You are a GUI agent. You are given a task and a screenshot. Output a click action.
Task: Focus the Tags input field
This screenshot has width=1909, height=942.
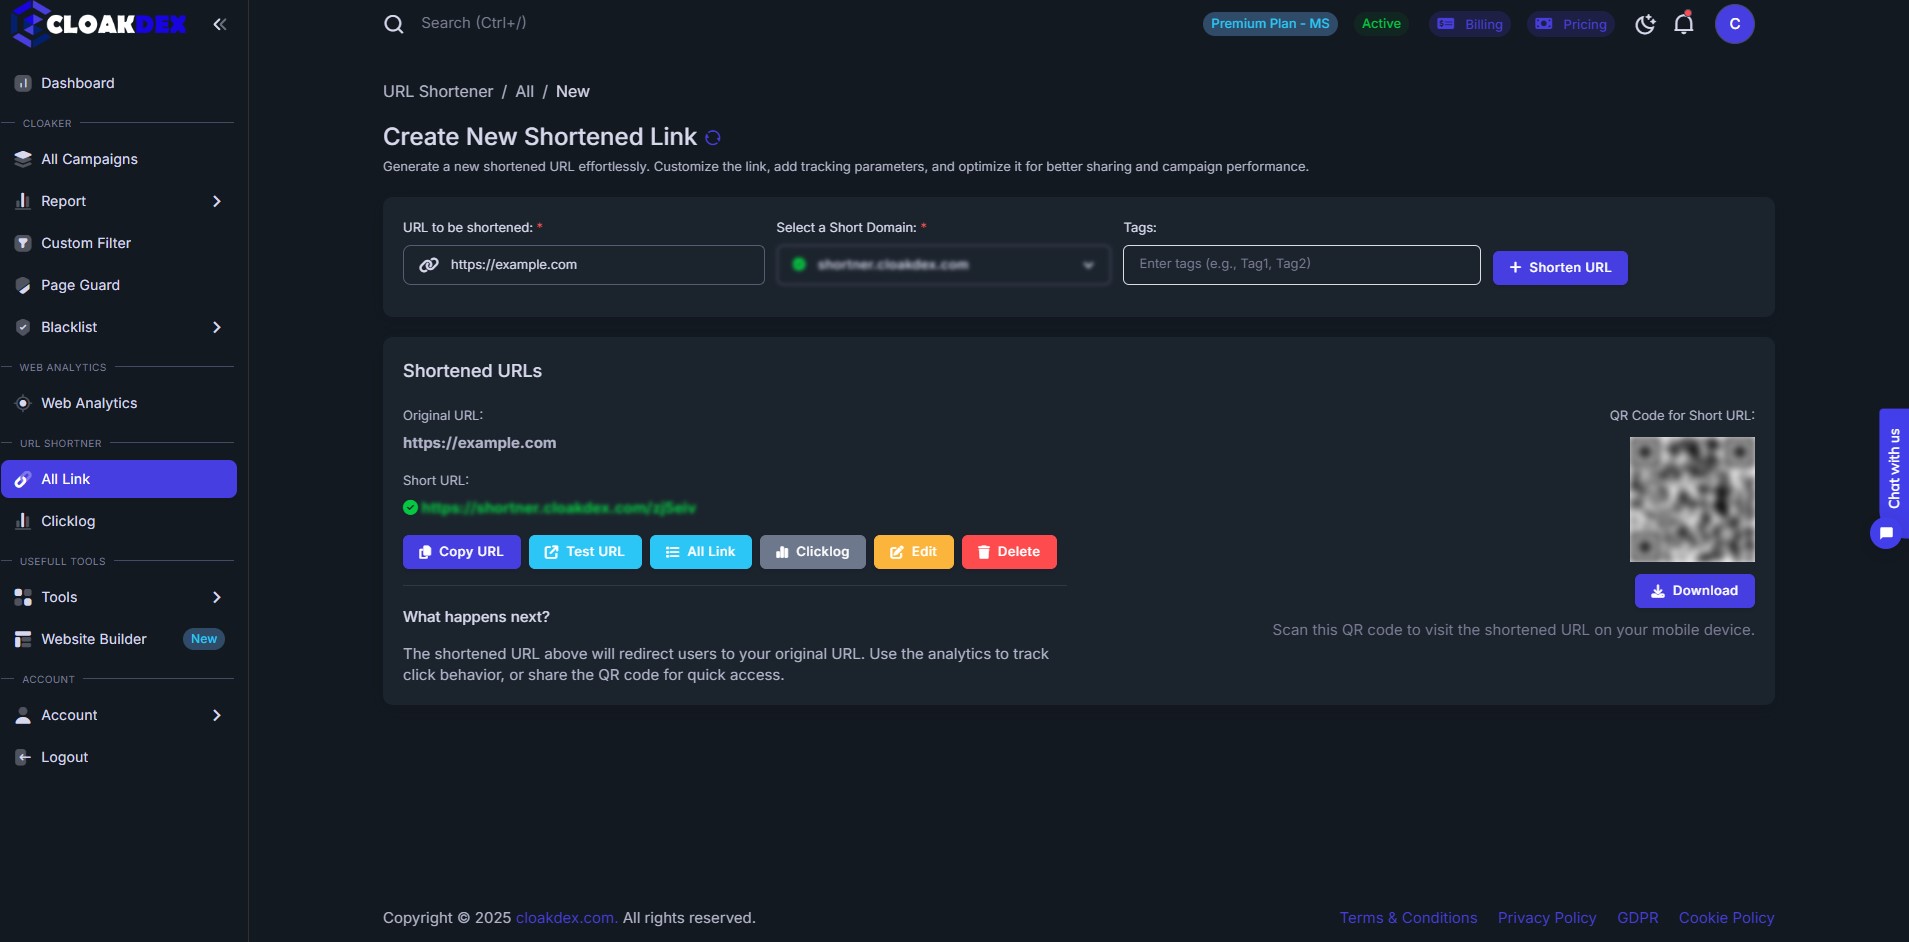click(1301, 265)
